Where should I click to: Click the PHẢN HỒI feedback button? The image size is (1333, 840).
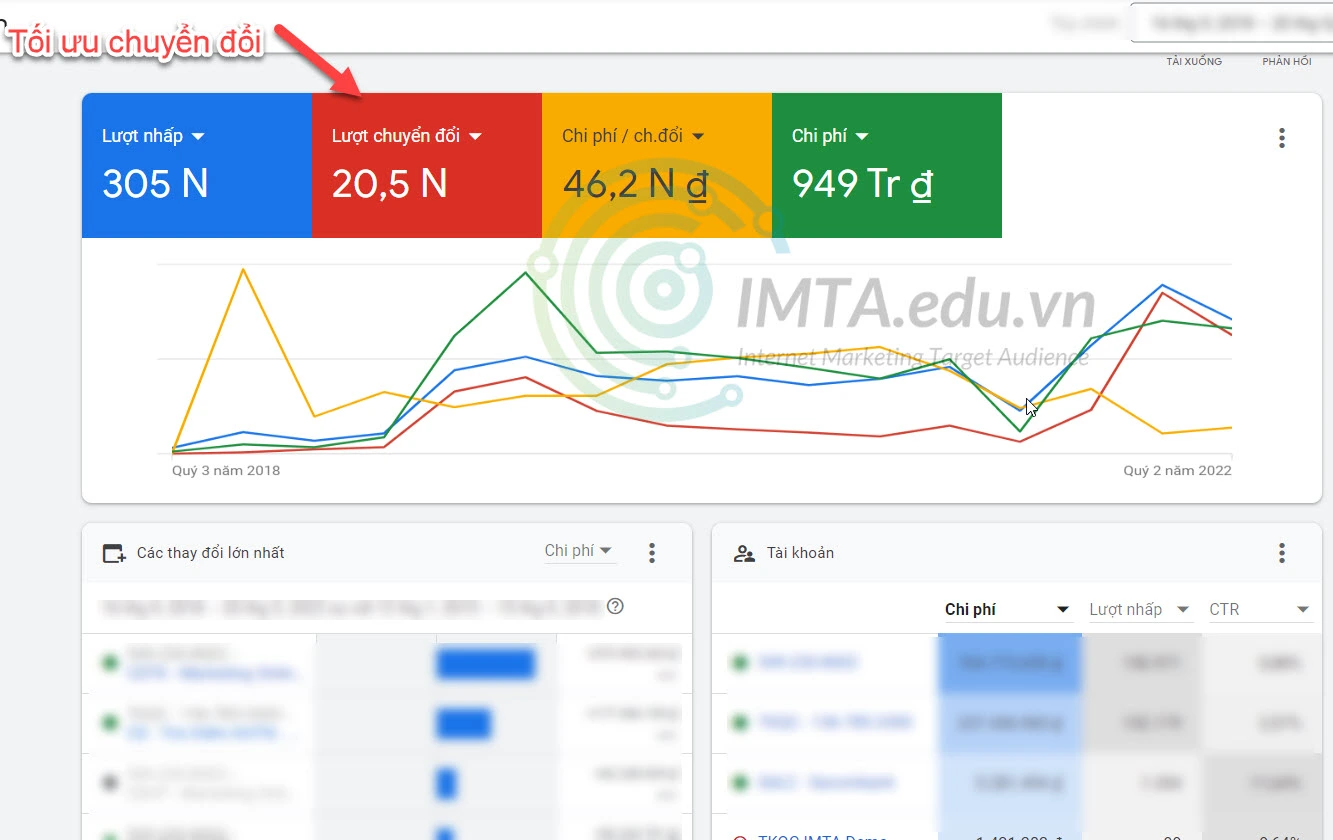pyautogui.click(x=1287, y=62)
